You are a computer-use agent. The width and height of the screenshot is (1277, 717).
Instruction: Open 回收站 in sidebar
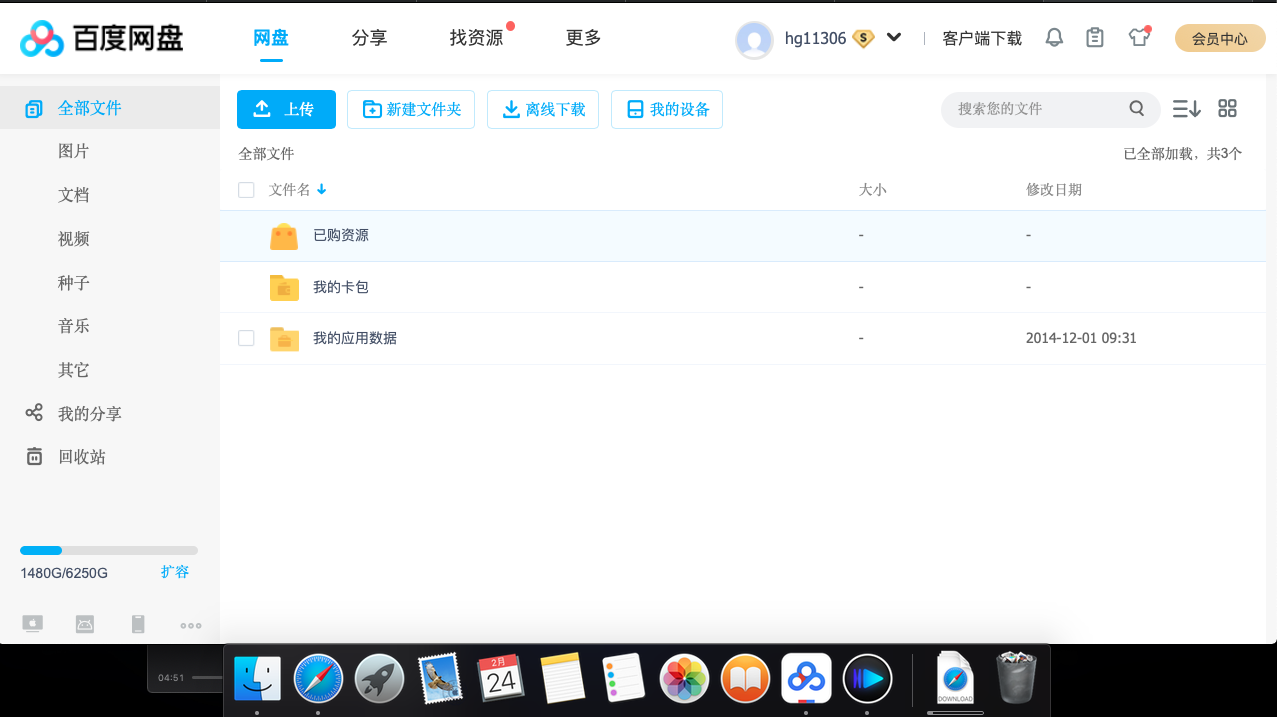click(82, 457)
